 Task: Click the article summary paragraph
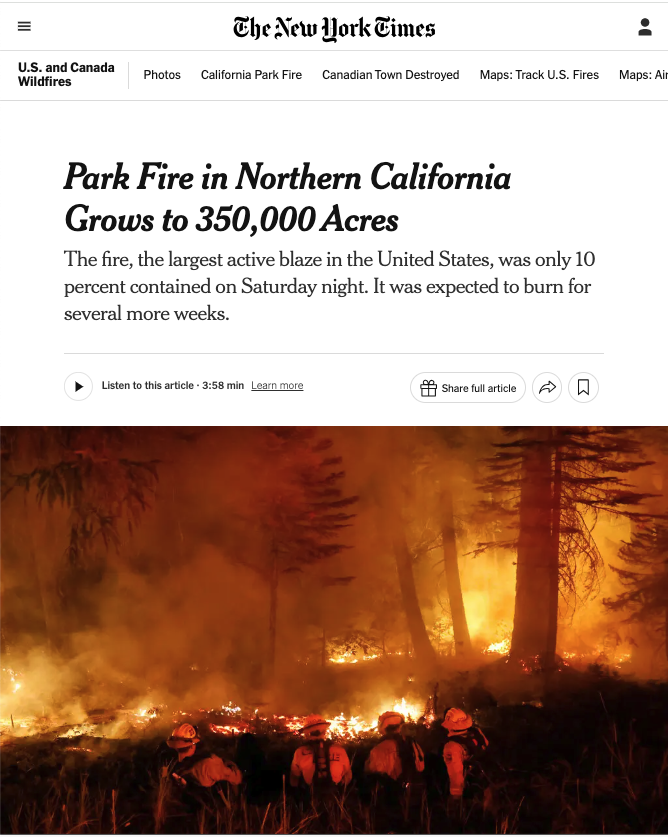tap(330, 286)
